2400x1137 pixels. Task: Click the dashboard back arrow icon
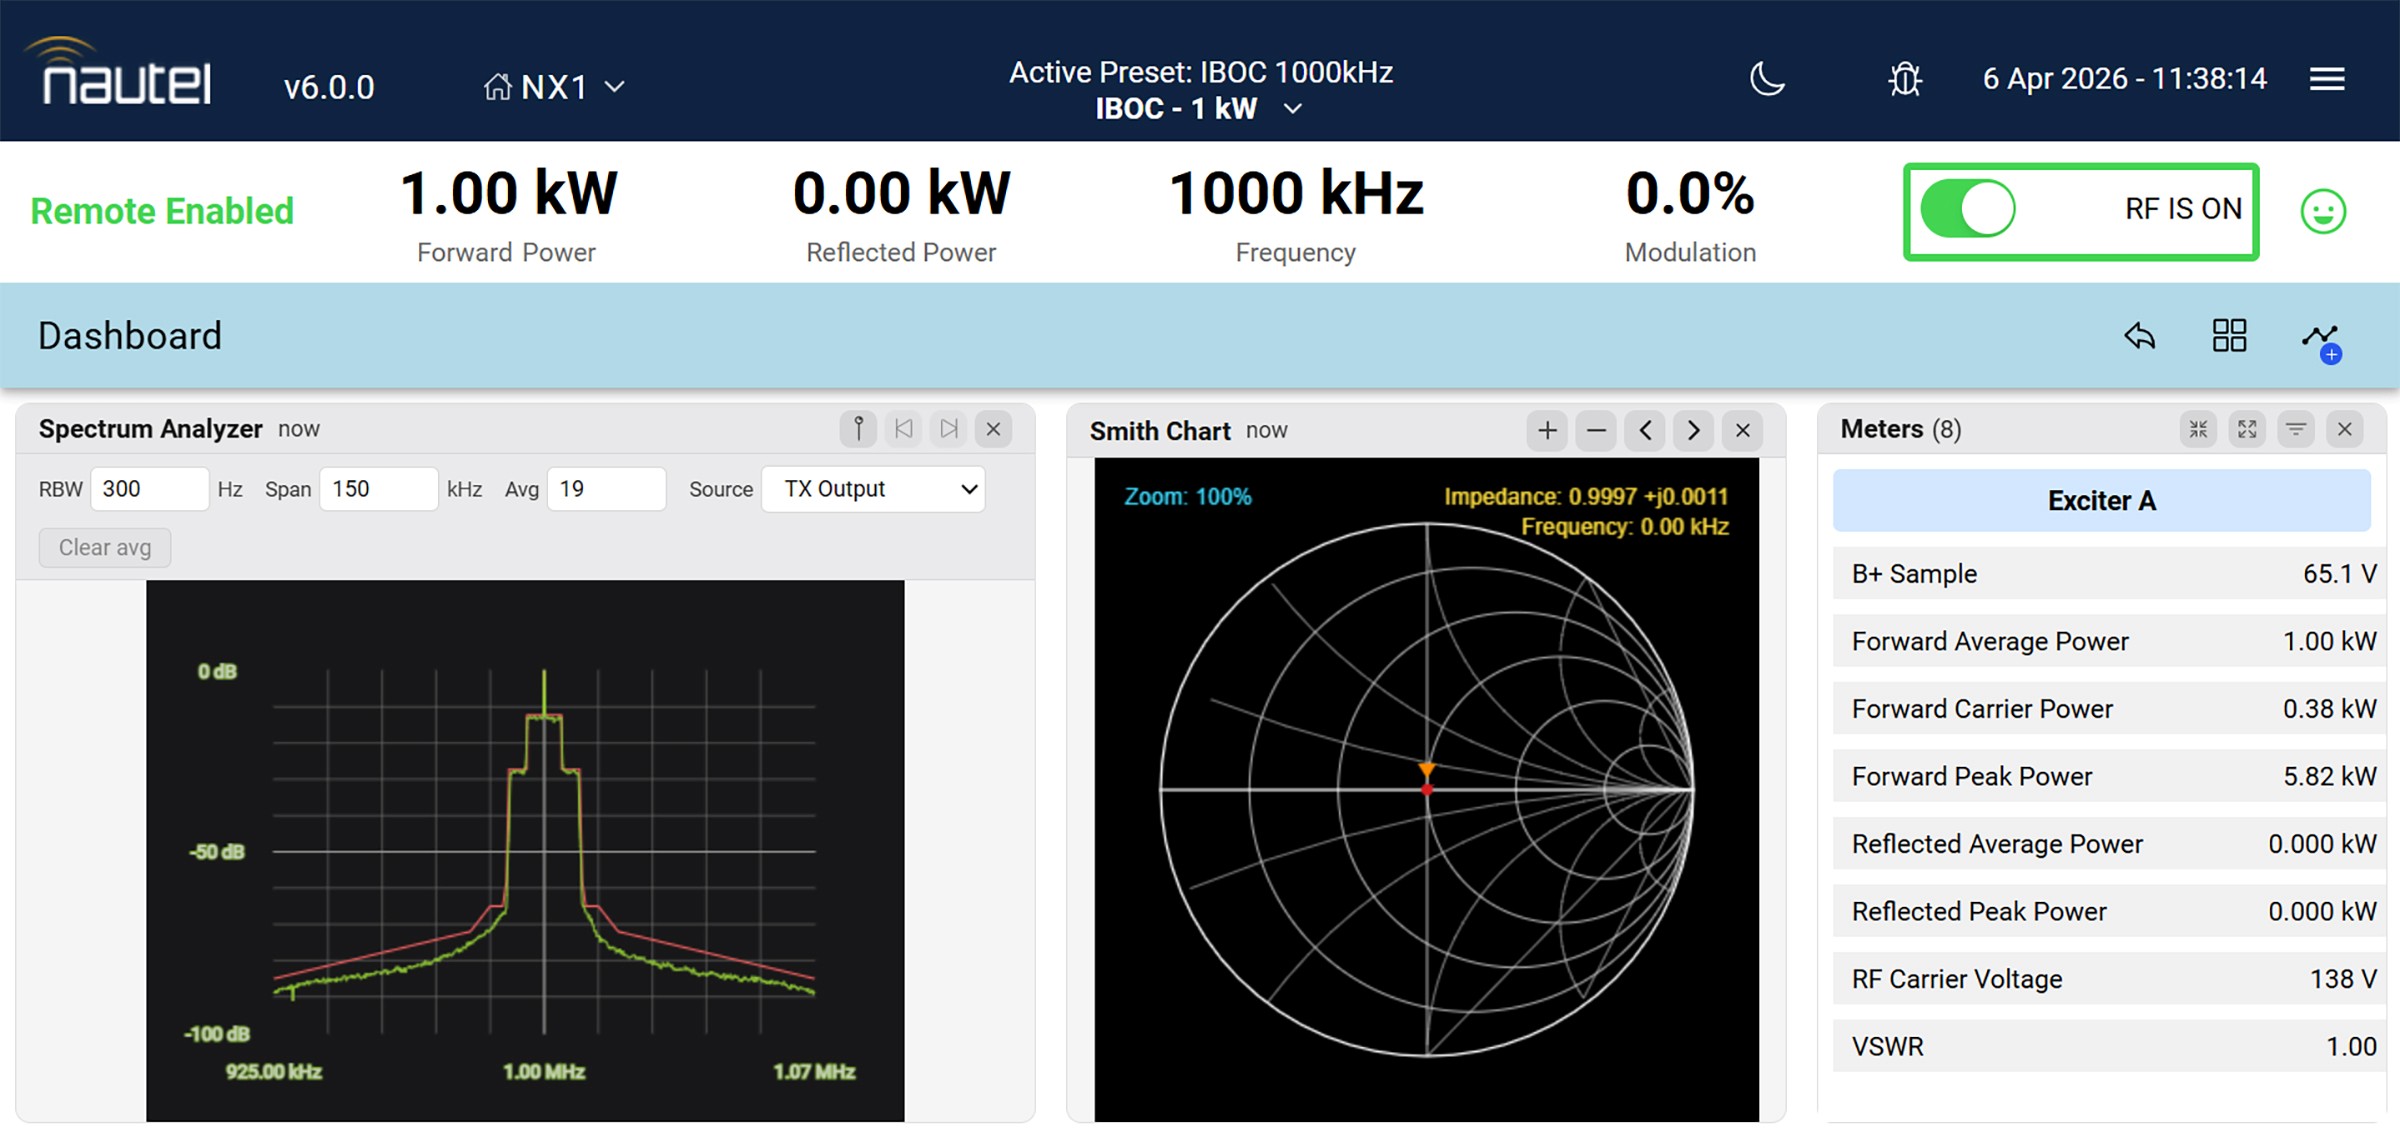point(2139,336)
